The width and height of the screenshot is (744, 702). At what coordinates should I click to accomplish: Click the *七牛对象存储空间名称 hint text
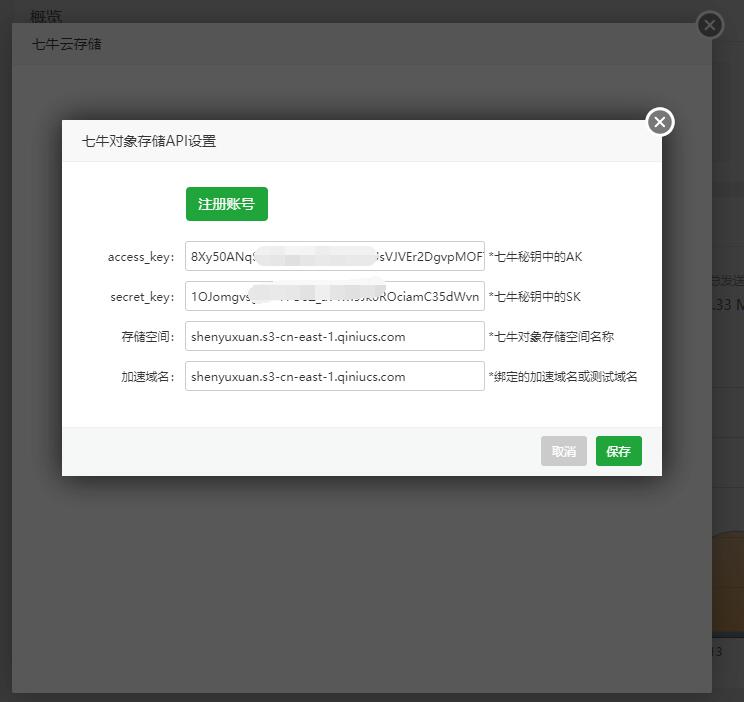click(551, 337)
